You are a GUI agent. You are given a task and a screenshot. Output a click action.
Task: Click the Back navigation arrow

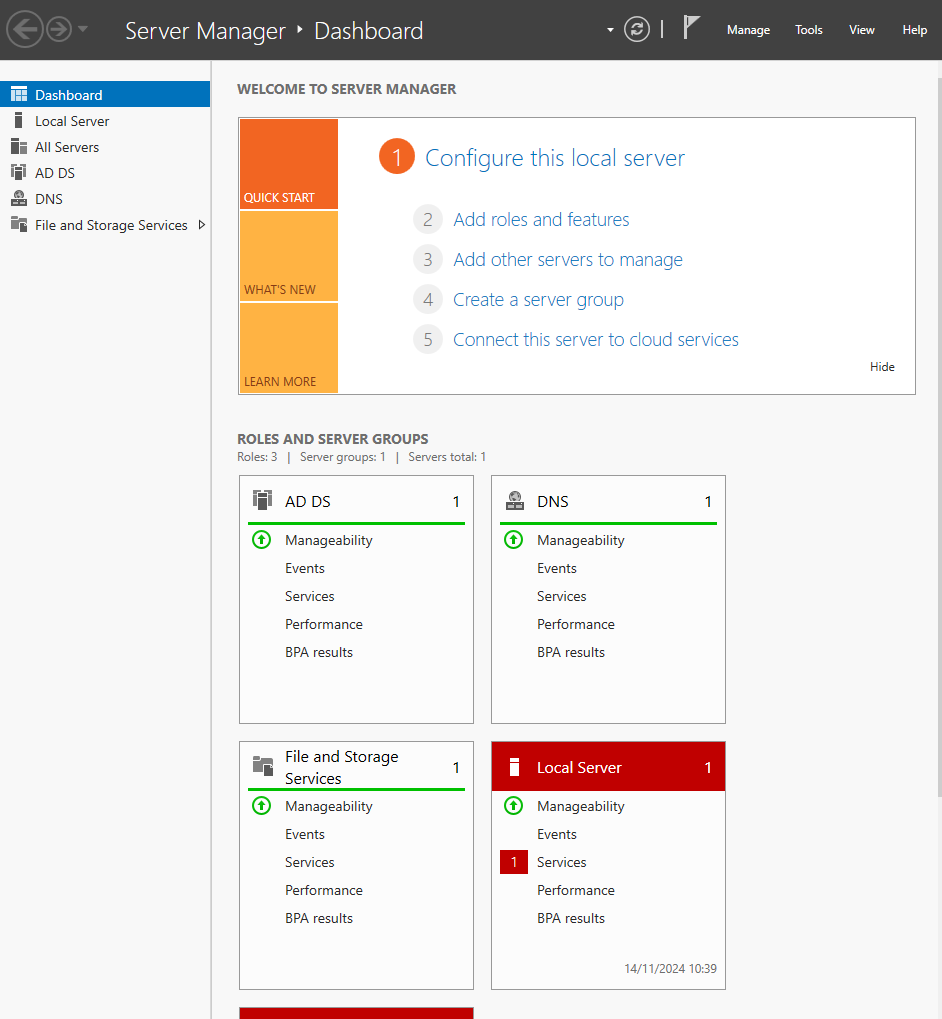click(25, 29)
